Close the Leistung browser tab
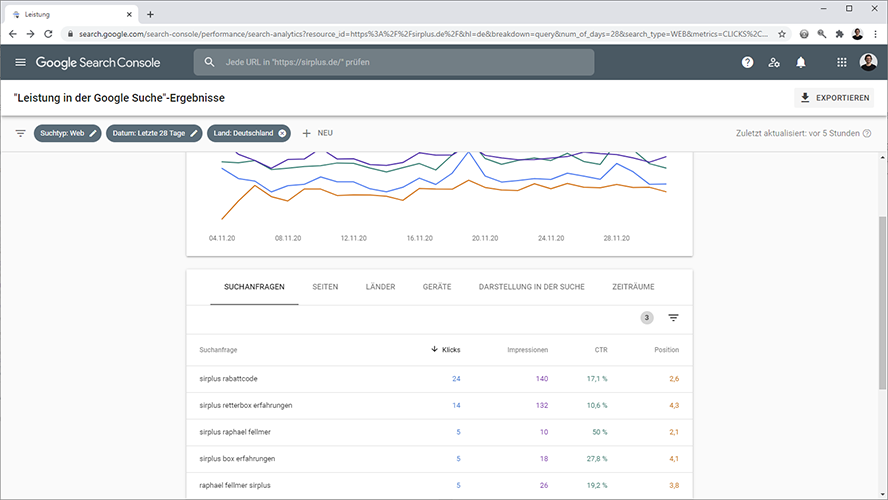Viewport: 888px width, 500px height. click(129, 15)
